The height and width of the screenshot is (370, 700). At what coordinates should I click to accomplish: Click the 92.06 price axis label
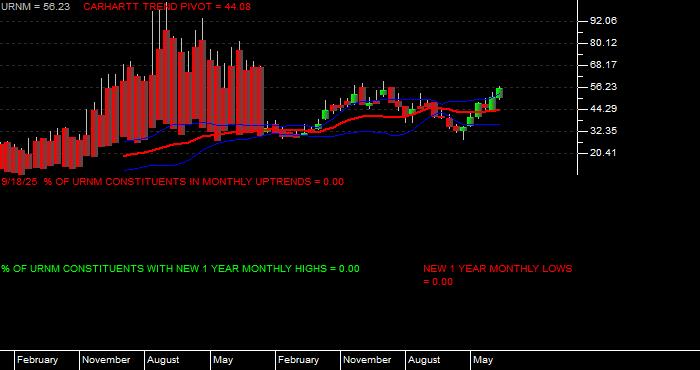point(603,21)
